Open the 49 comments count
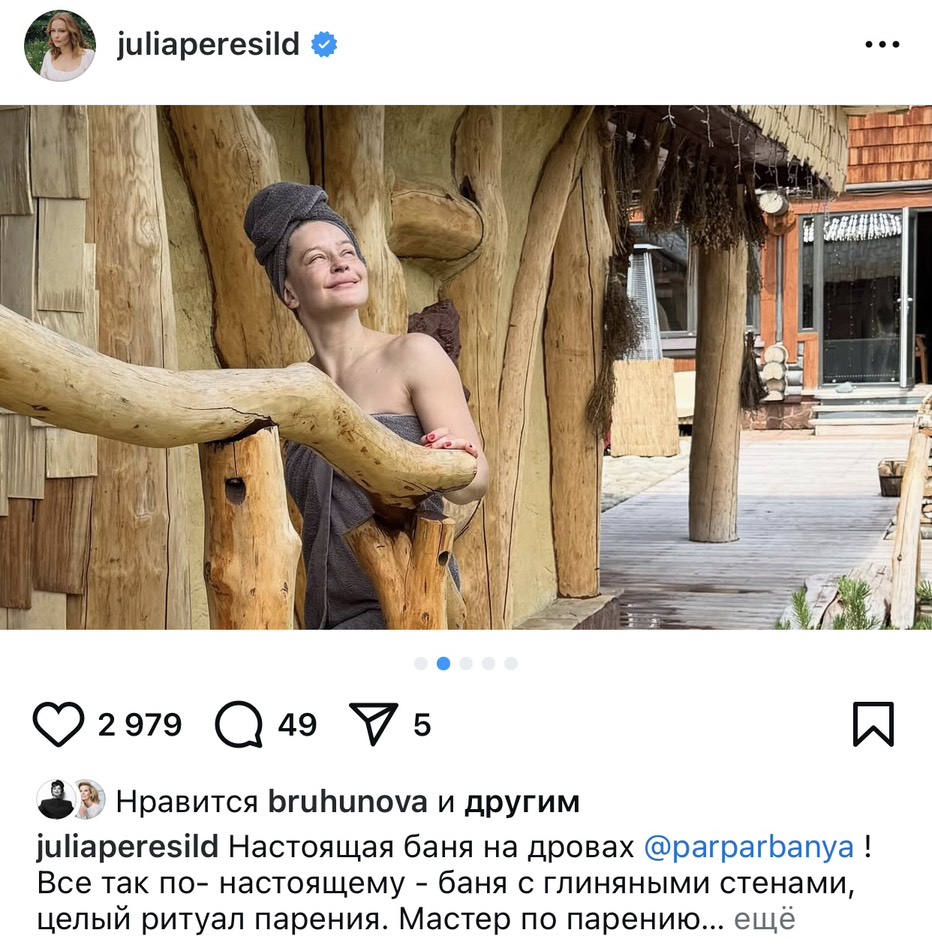The height and width of the screenshot is (951, 932). click(x=297, y=725)
